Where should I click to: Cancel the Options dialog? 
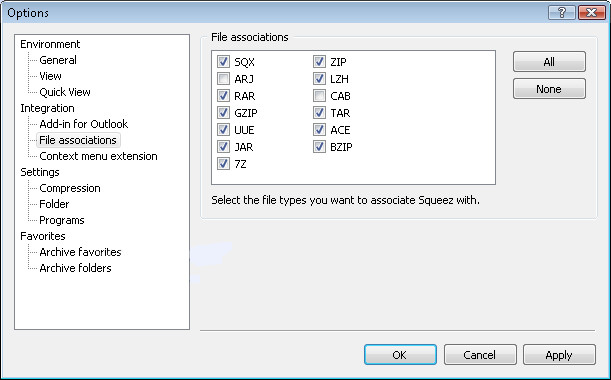(480, 355)
